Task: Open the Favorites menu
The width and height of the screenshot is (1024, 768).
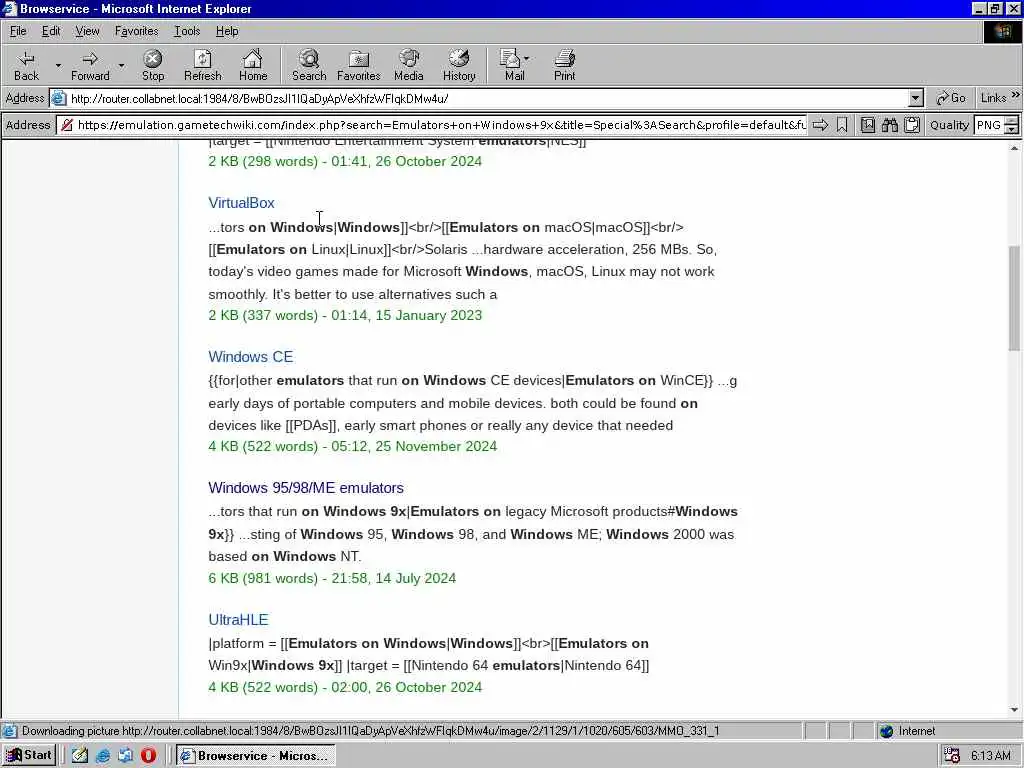Action: [x=136, y=31]
